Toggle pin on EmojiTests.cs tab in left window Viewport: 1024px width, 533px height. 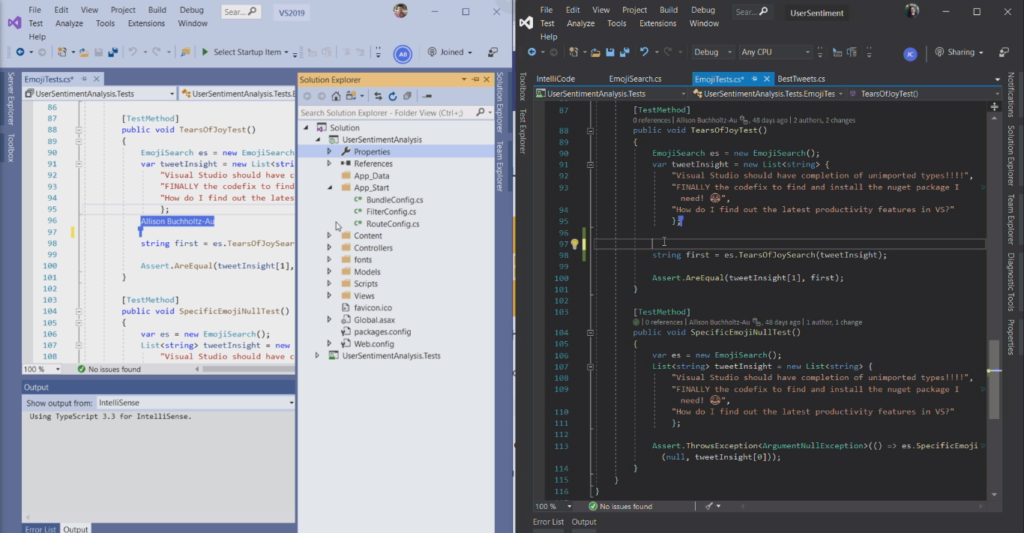coord(84,79)
